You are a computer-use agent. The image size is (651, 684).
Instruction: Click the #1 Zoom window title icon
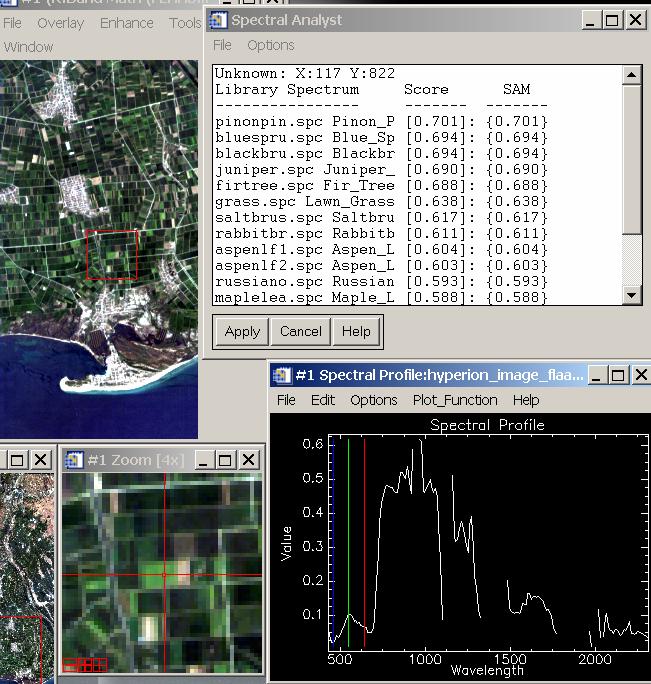coord(74,460)
